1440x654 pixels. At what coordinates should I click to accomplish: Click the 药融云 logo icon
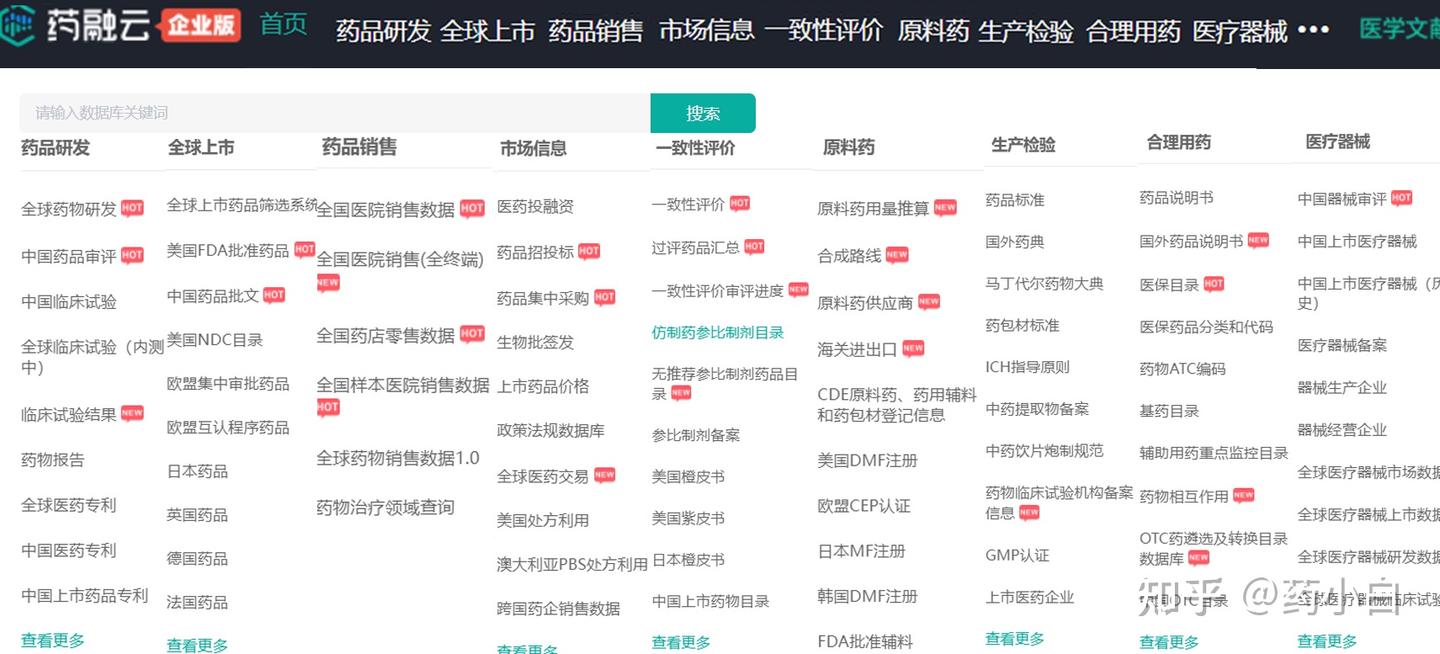coord(17,23)
